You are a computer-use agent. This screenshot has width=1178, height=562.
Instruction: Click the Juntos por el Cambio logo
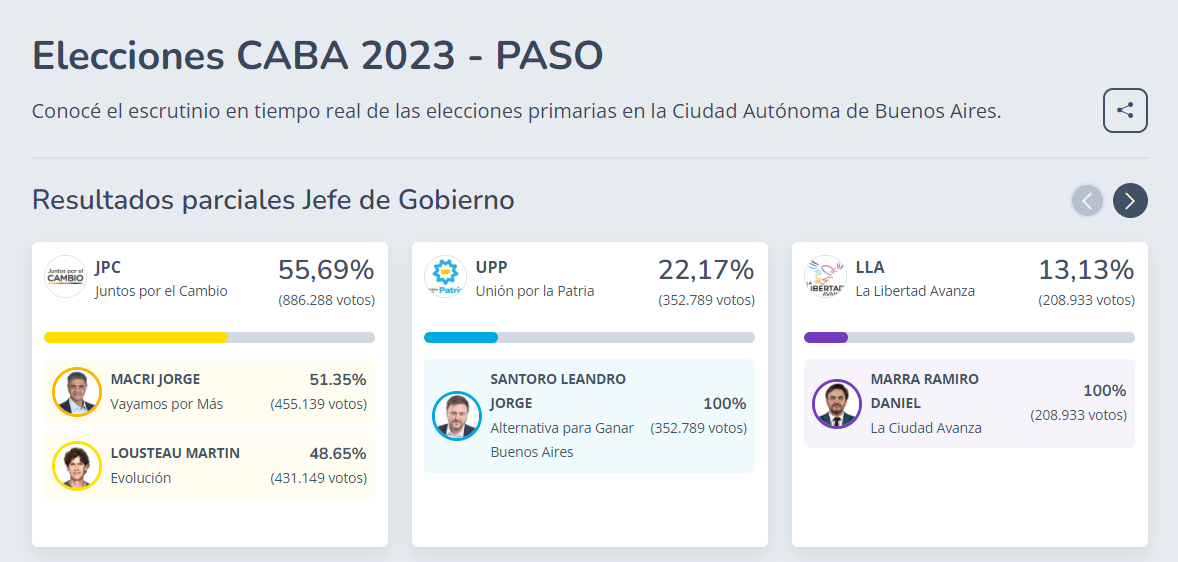click(66, 277)
